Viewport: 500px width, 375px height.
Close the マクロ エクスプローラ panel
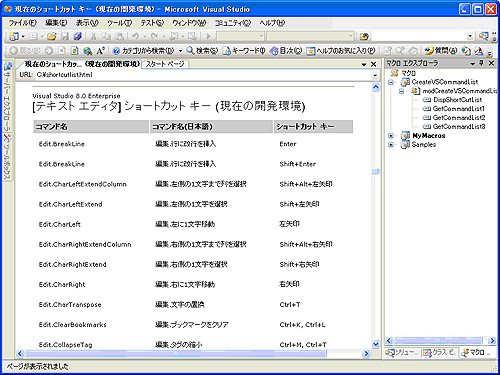[491, 63]
